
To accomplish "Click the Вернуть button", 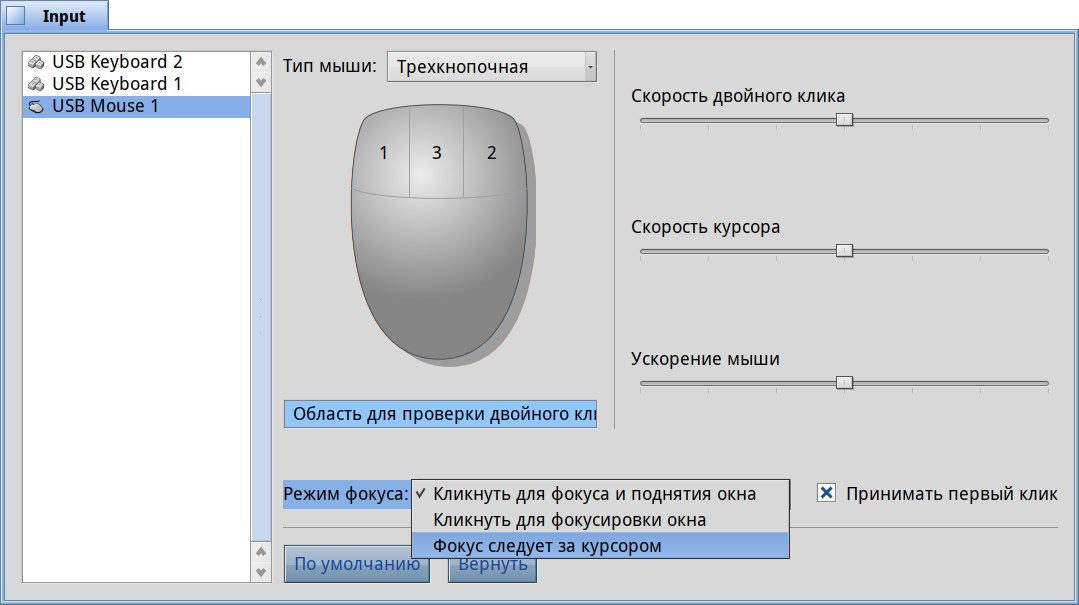I will pos(493,564).
